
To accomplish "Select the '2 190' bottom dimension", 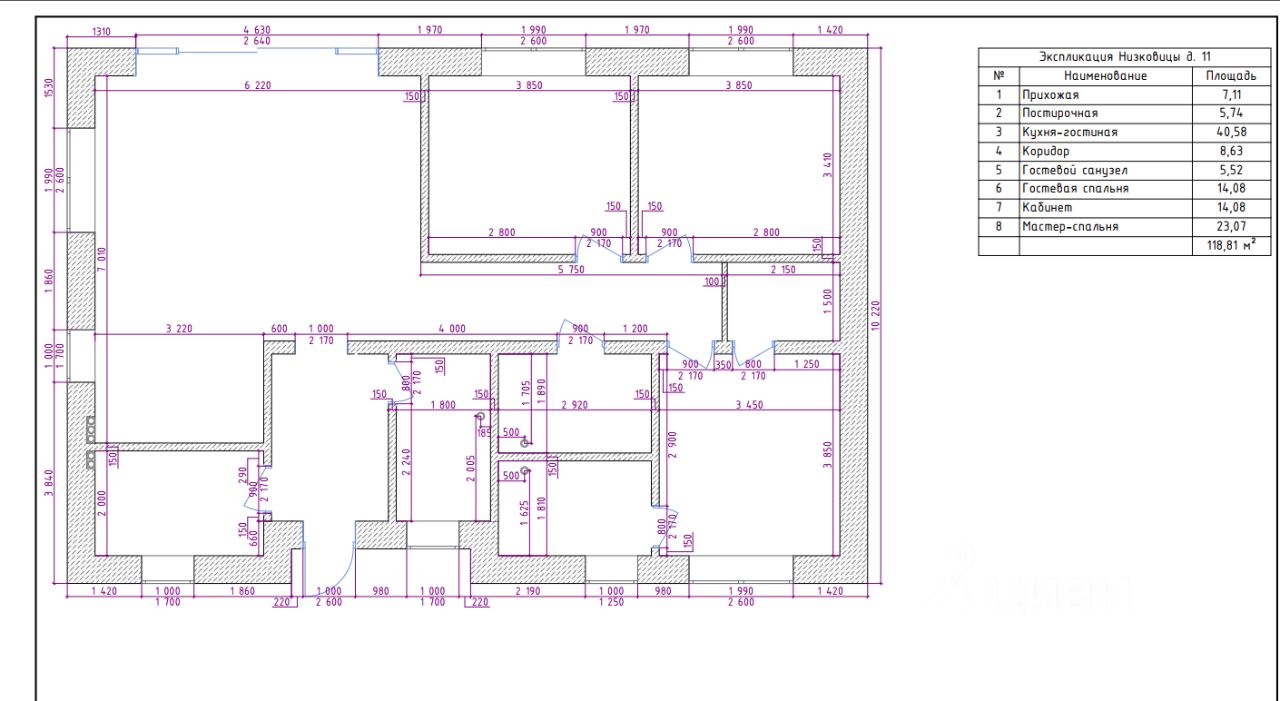I will click(x=527, y=592).
